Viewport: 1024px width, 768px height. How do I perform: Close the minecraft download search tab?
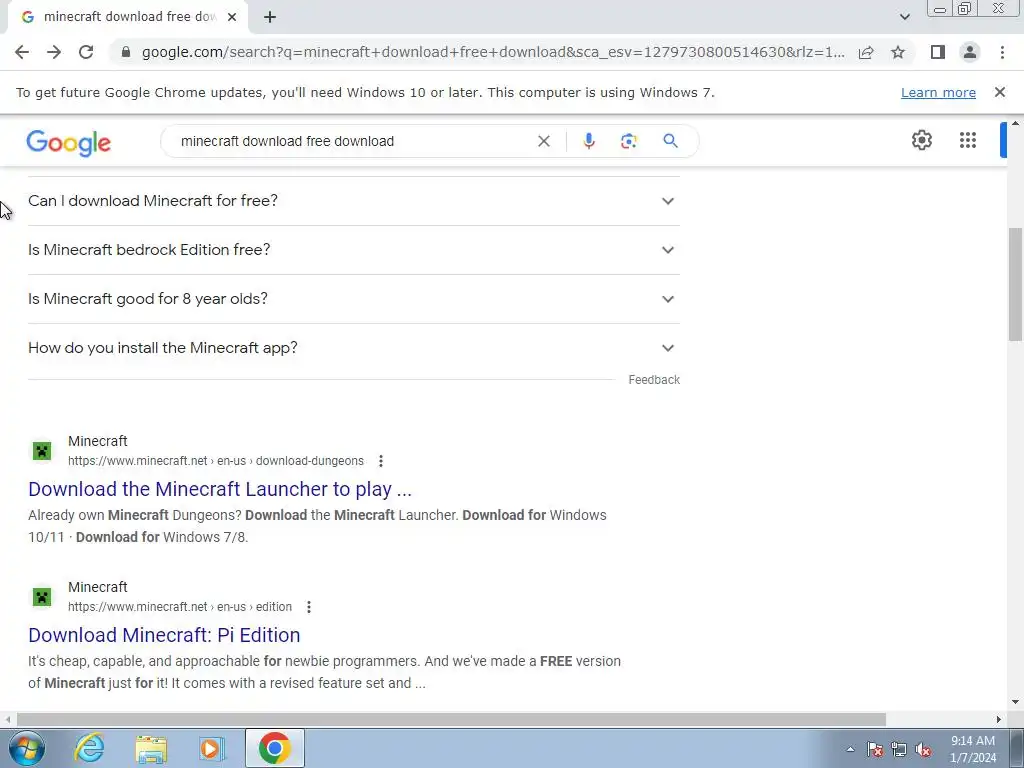coord(232,17)
